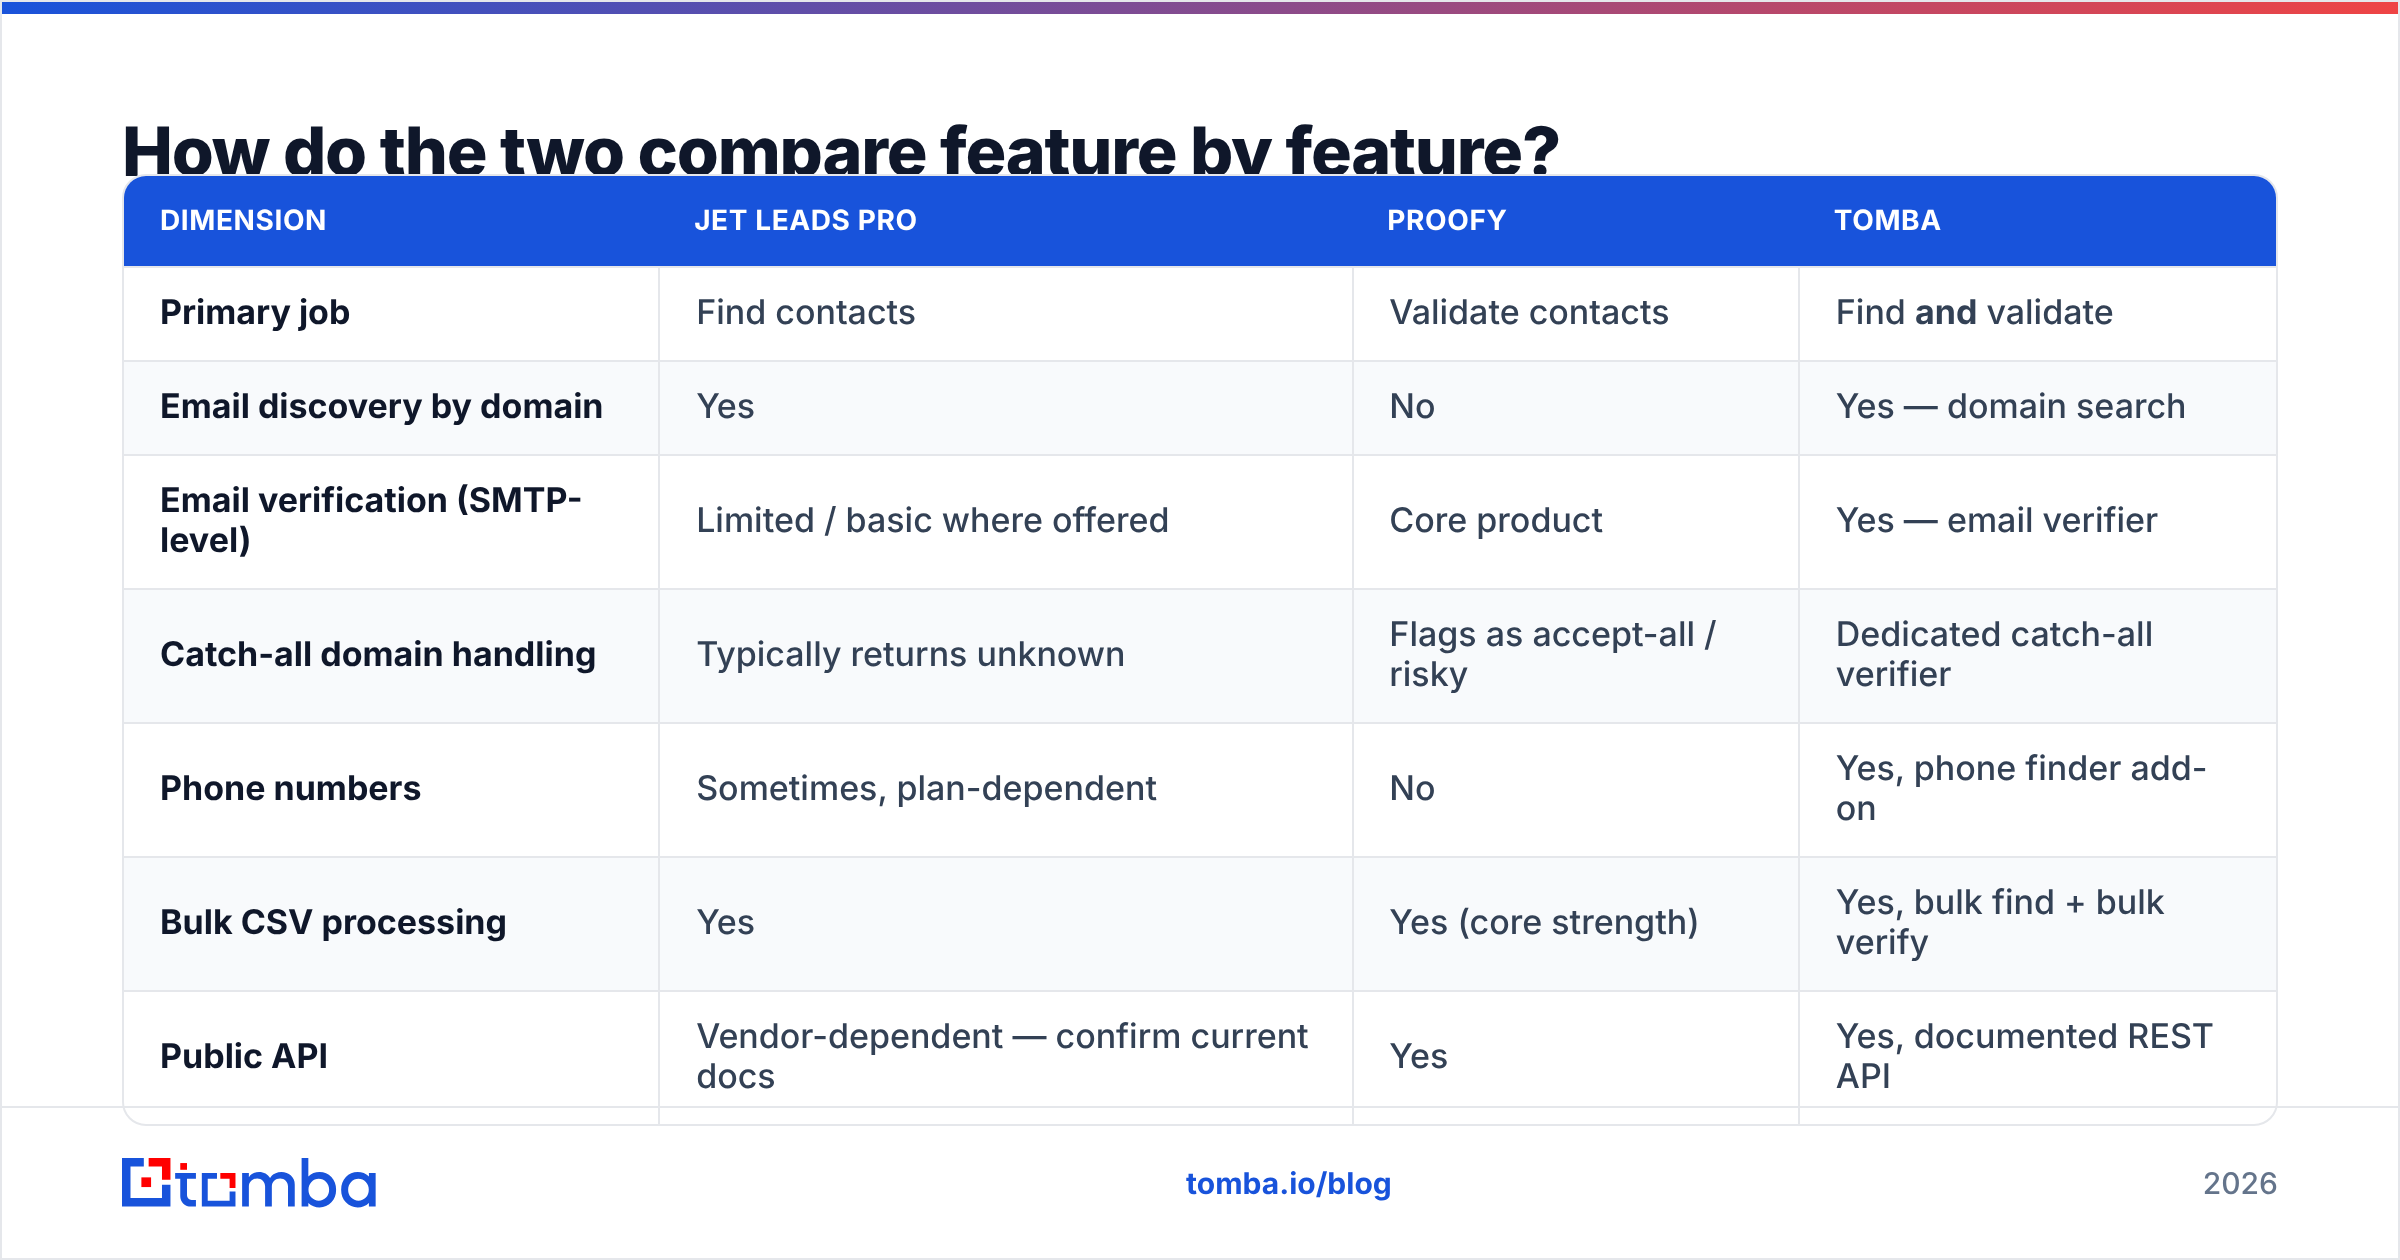Click 'Bulk CSV processing' row label
The width and height of the screenshot is (2400, 1260).
coord(333,922)
